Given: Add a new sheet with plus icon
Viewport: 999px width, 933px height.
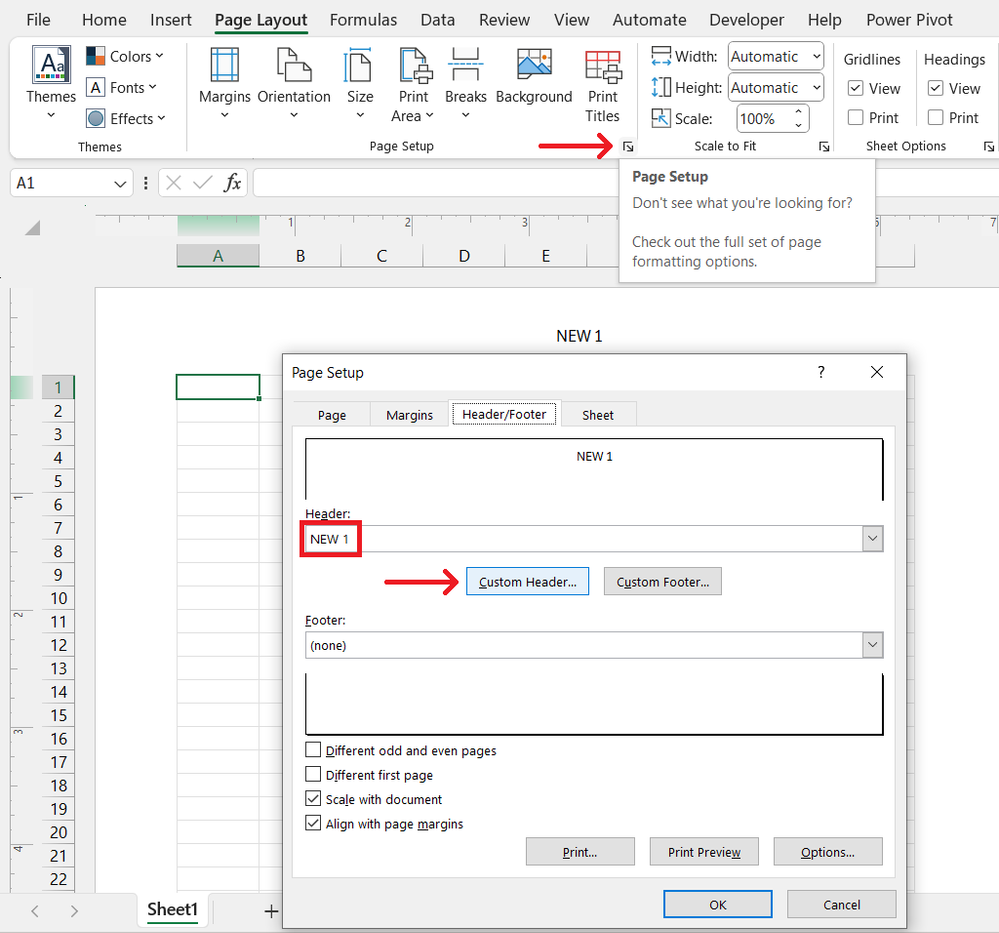Looking at the screenshot, I should (x=271, y=911).
